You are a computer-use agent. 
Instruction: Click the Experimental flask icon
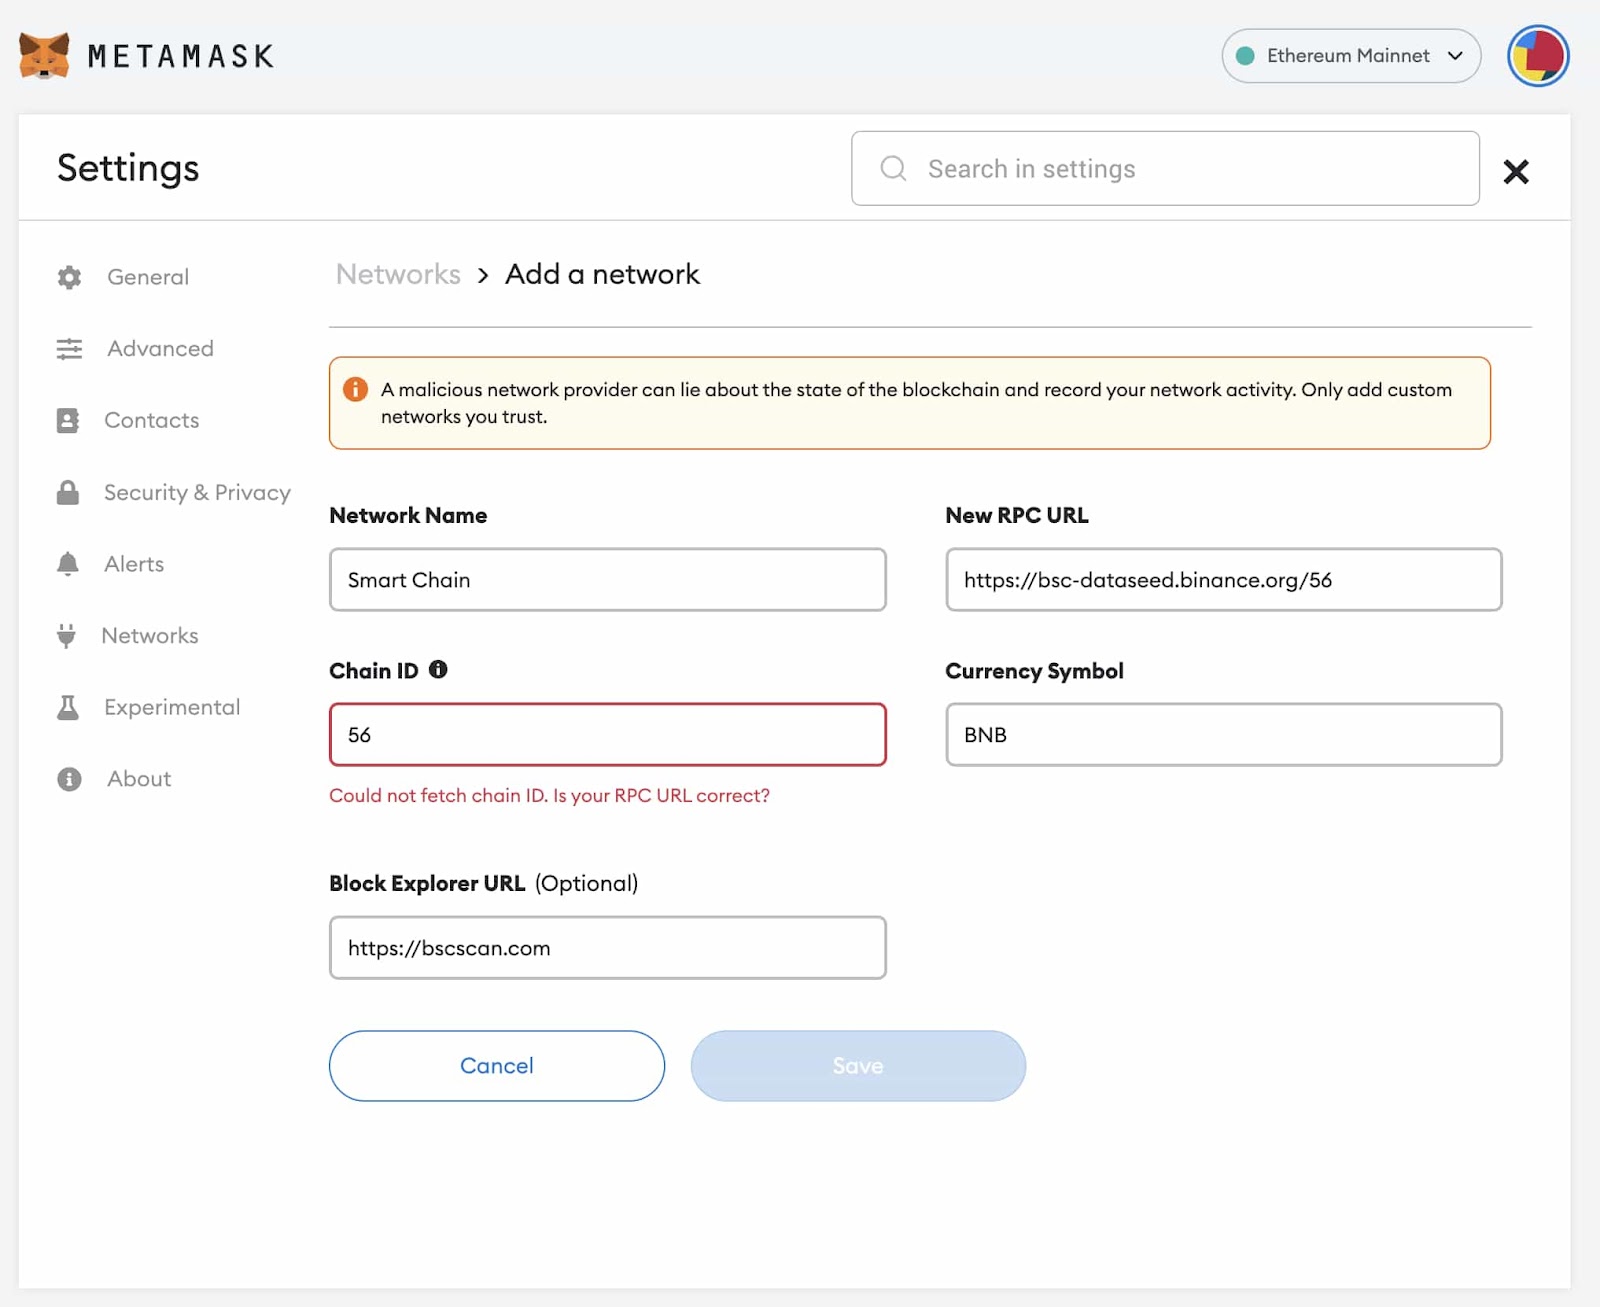[x=68, y=708]
